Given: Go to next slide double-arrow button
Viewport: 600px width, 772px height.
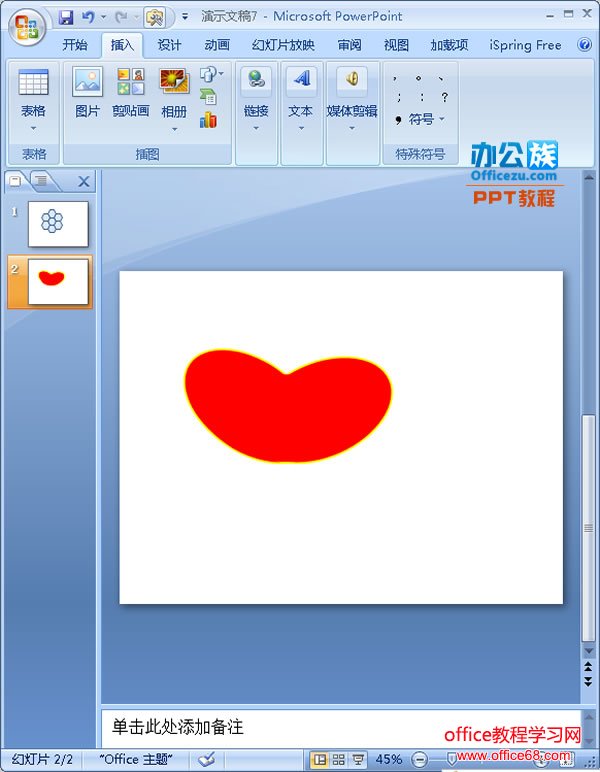Looking at the screenshot, I should point(589,681).
